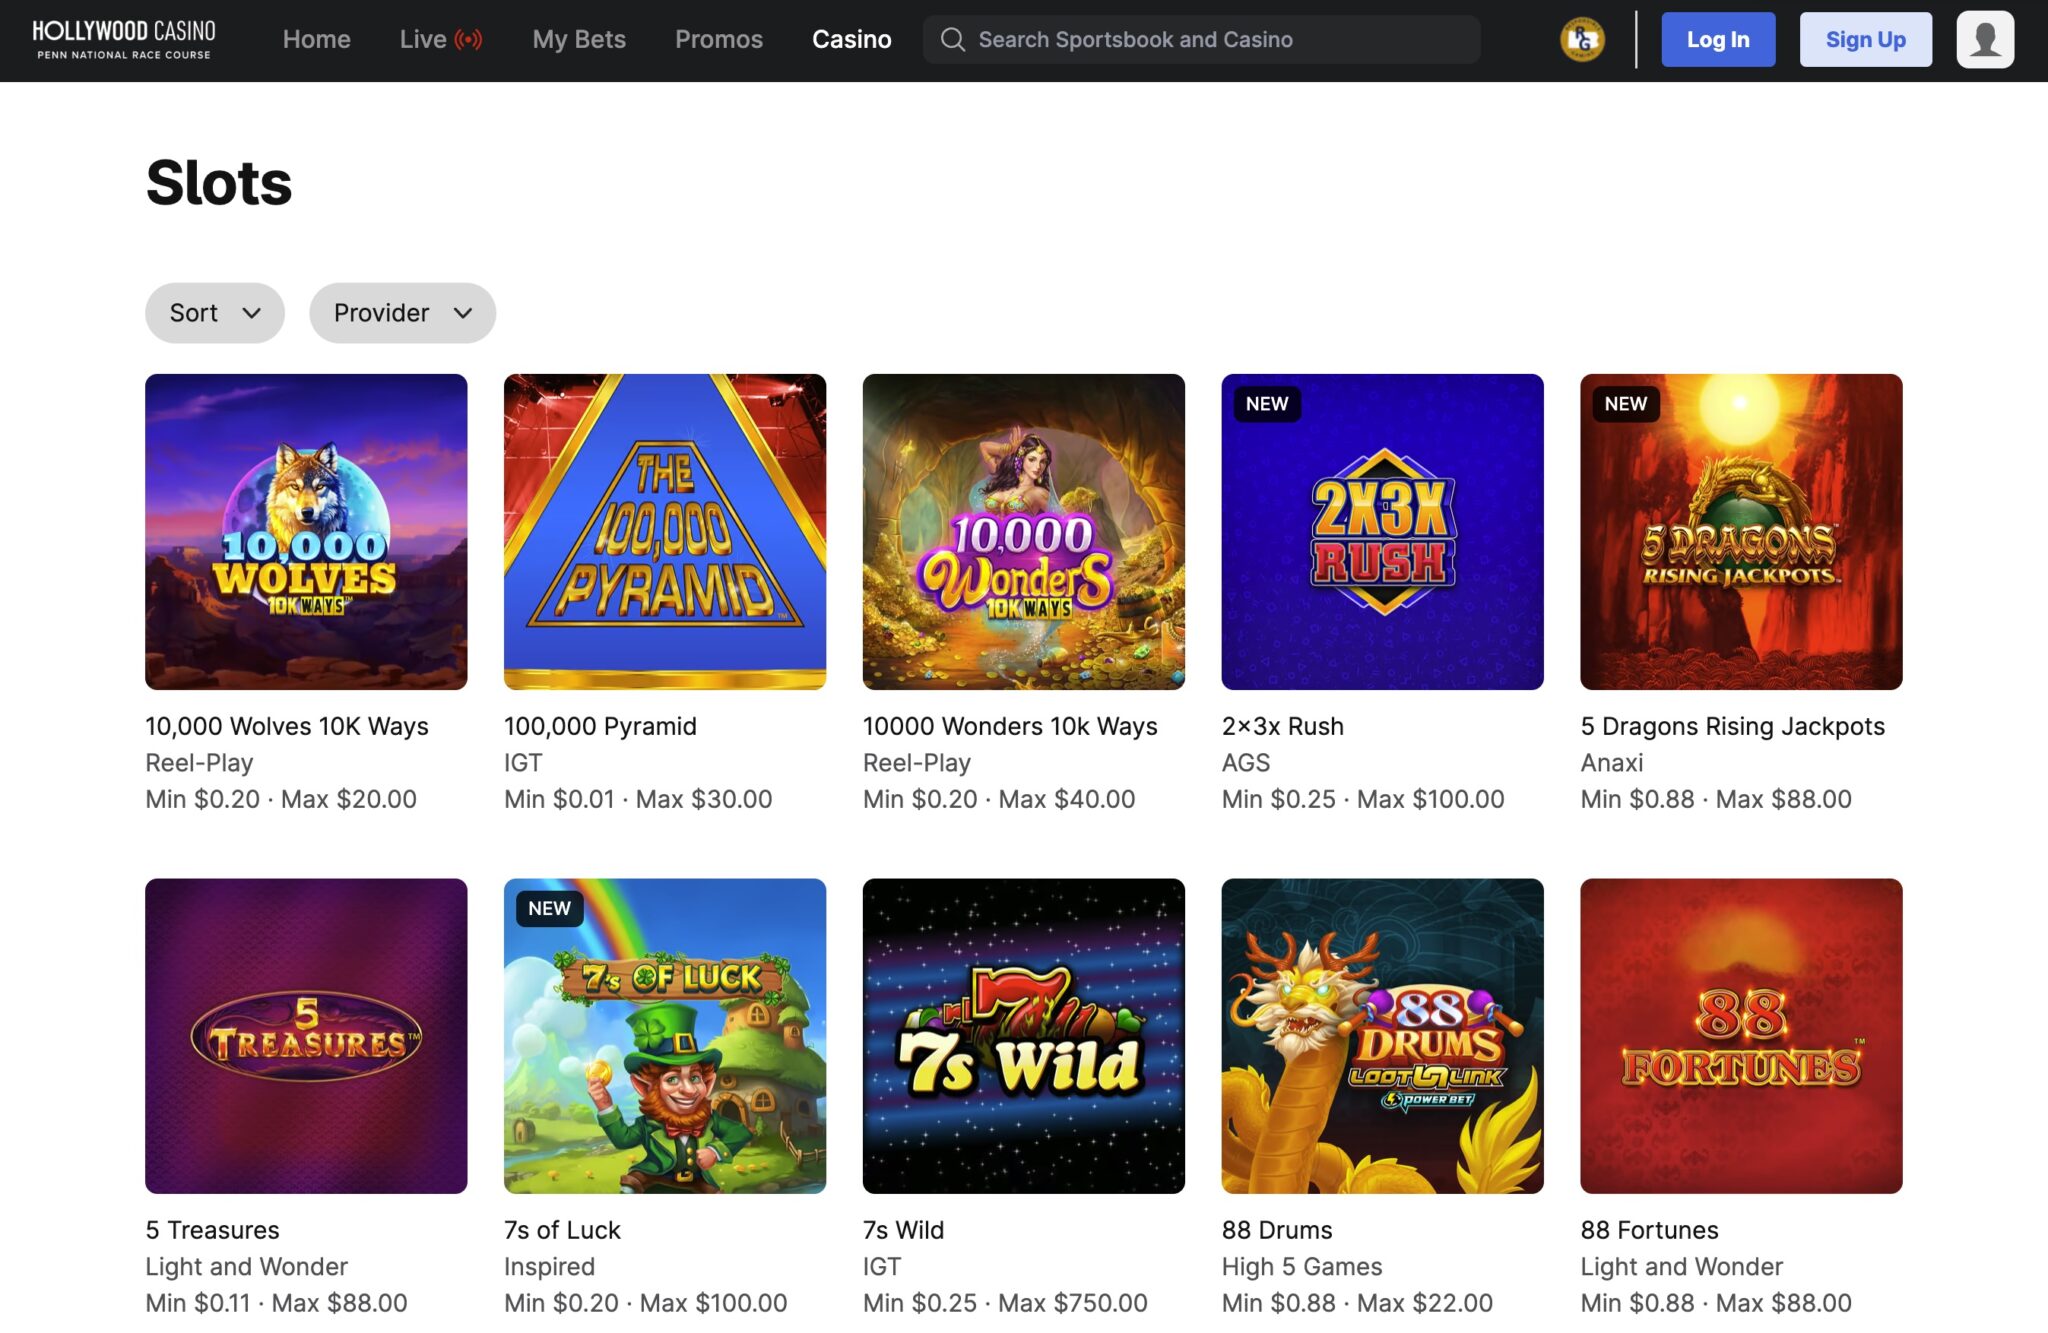Viewport: 2048px width, 1333px height.
Task: Open the 2x3x Rush game thumbnail
Action: click(1382, 531)
